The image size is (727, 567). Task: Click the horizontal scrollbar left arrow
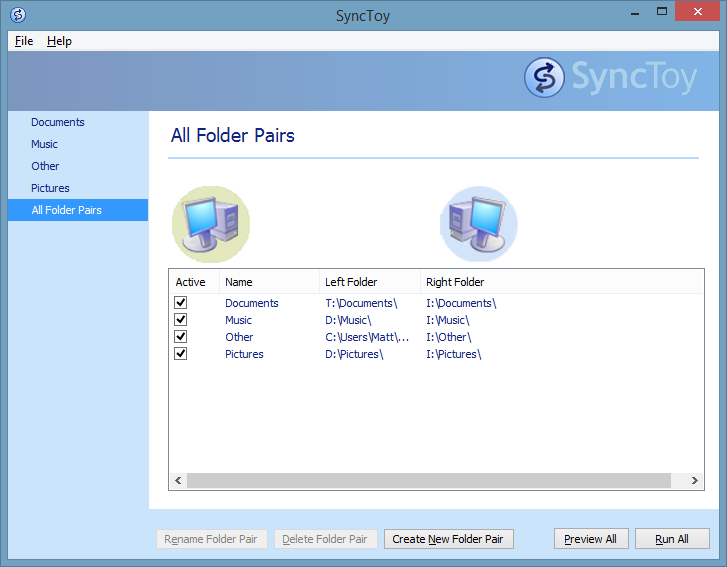pyautogui.click(x=178, y=480)
